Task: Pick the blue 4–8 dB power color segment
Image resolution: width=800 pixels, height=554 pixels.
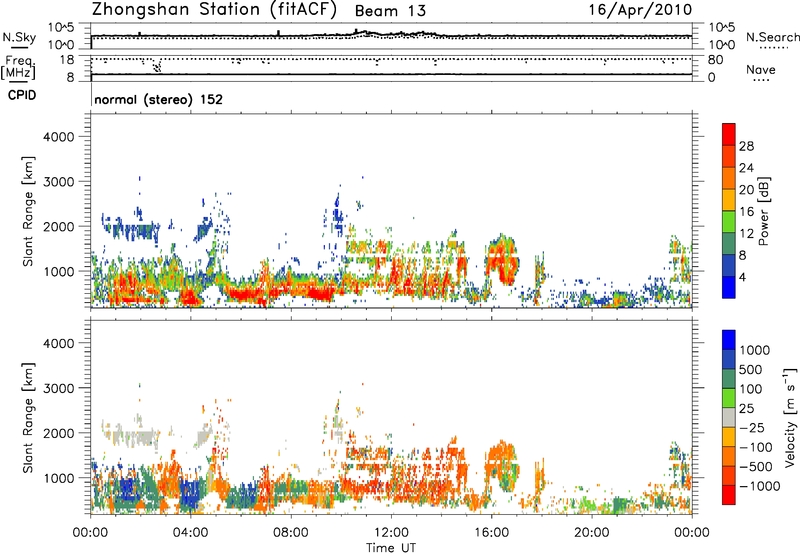Action: pyautogui.click(x=729, y=266)
